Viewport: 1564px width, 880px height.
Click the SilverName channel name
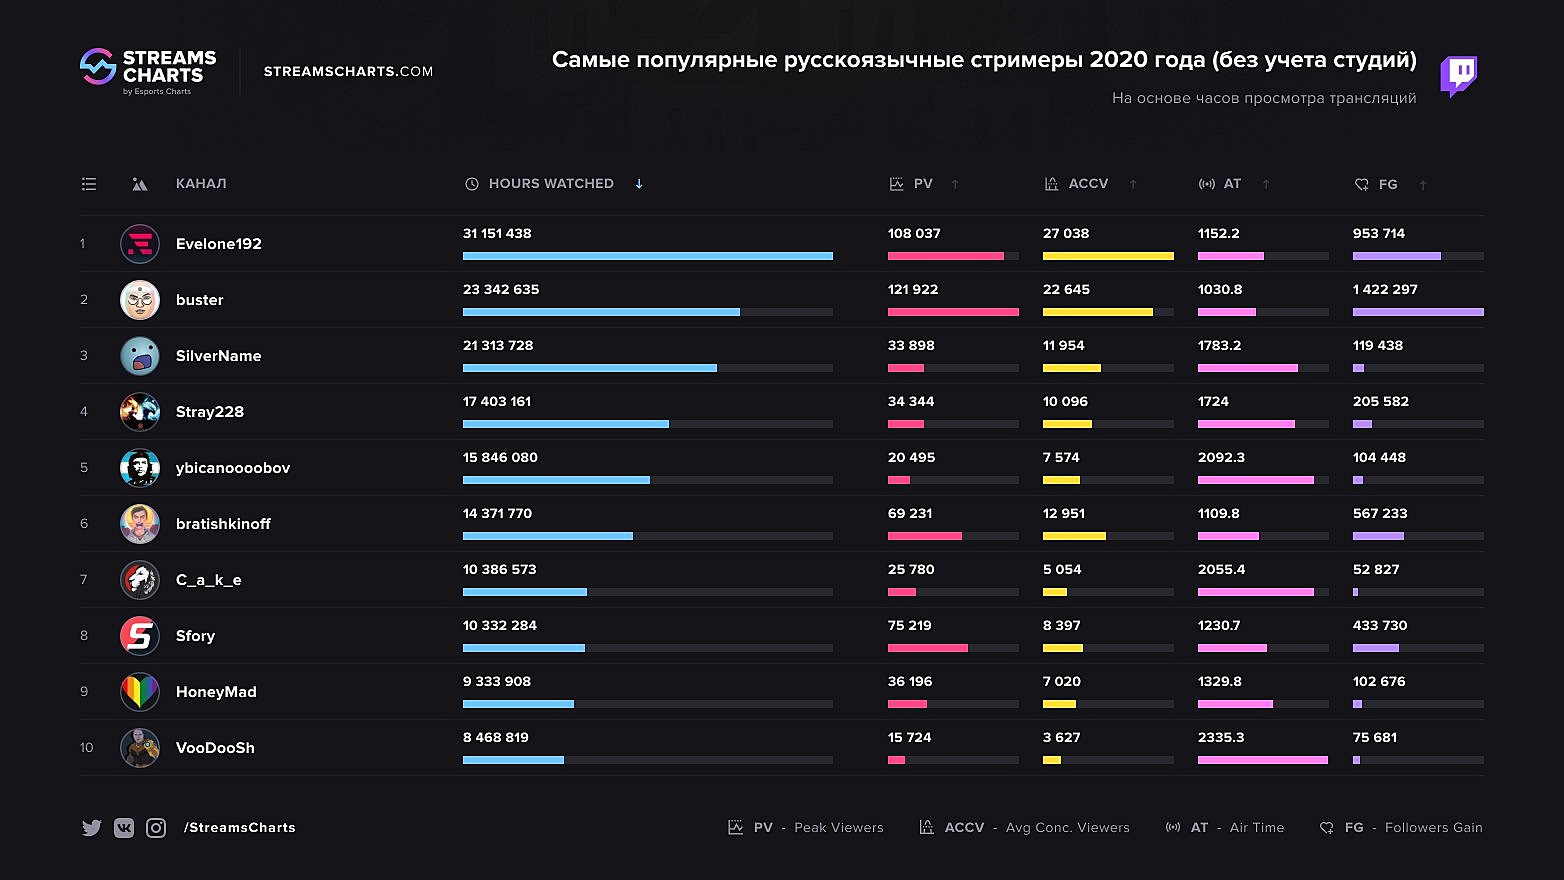218,356
